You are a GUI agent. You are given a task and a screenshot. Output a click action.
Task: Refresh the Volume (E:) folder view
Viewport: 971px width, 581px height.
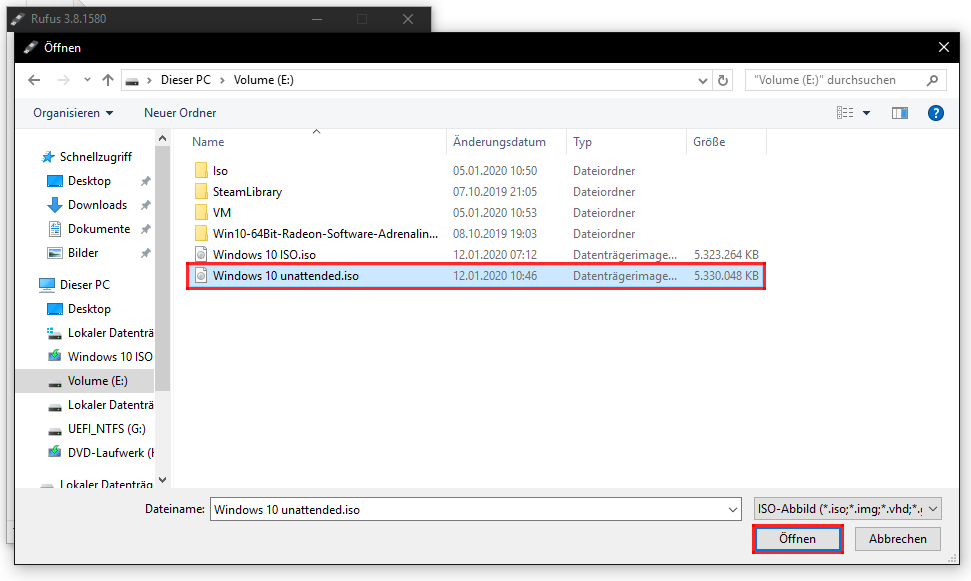tap(723, 81)
